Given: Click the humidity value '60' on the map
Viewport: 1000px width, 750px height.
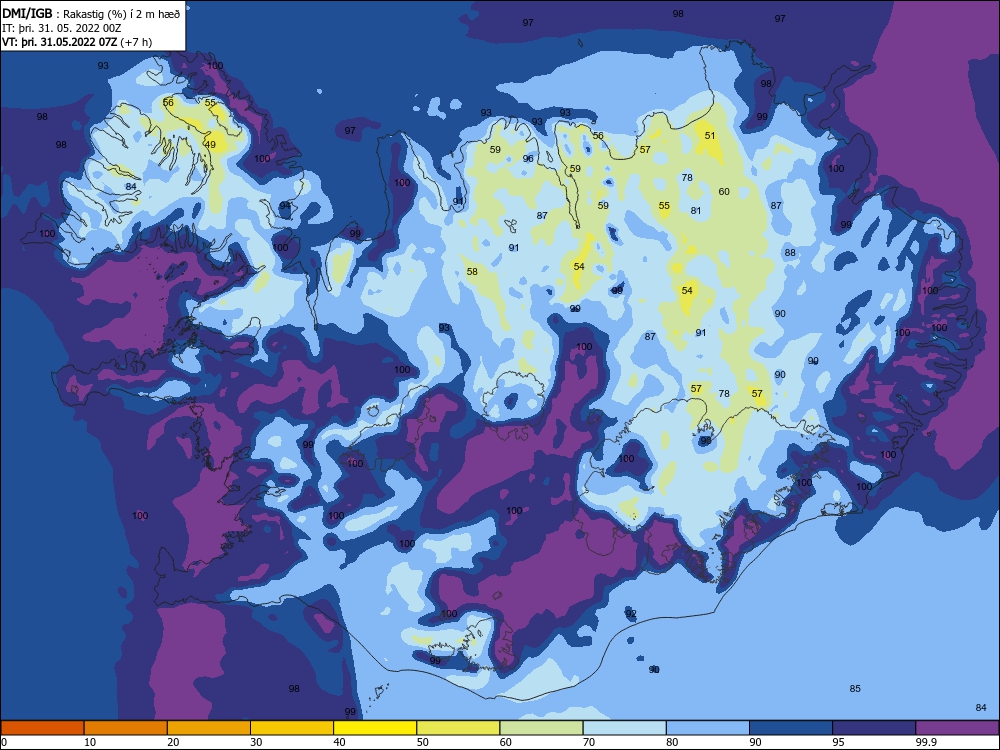Looking at the screenshot, I should (x=724, y=191).
